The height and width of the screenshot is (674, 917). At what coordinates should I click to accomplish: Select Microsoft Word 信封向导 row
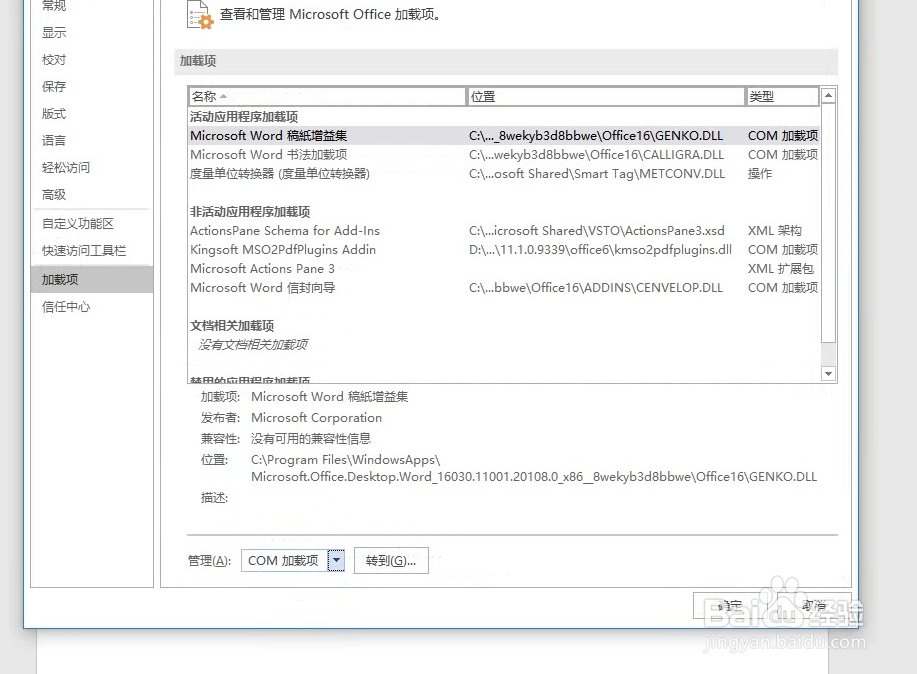[x=504, y=288]
